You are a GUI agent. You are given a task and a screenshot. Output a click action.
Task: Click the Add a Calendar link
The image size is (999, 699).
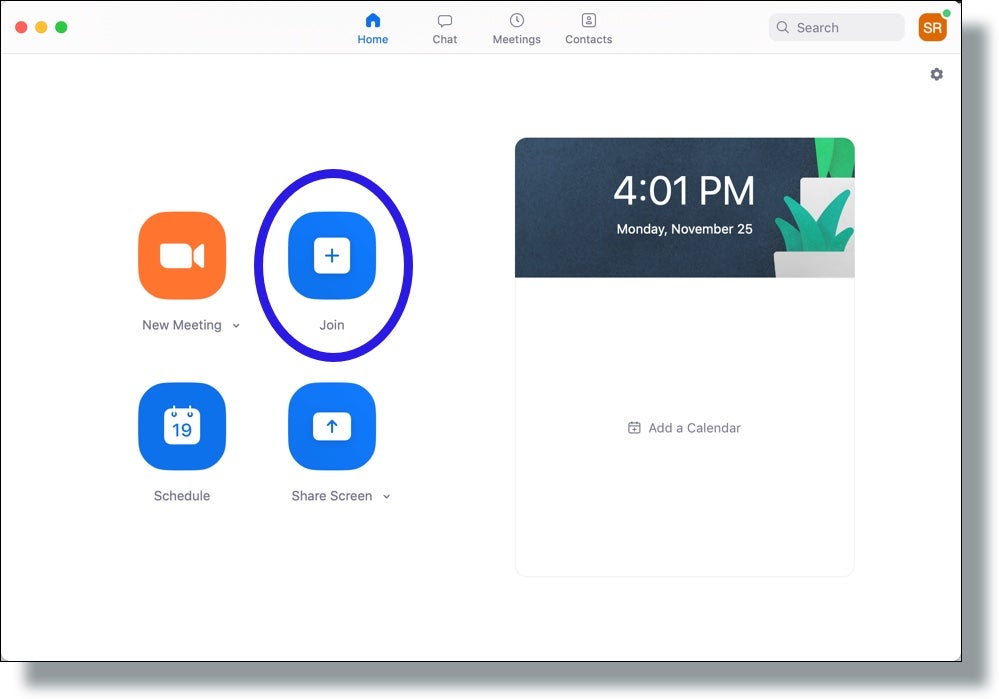[x=694, y=428]
